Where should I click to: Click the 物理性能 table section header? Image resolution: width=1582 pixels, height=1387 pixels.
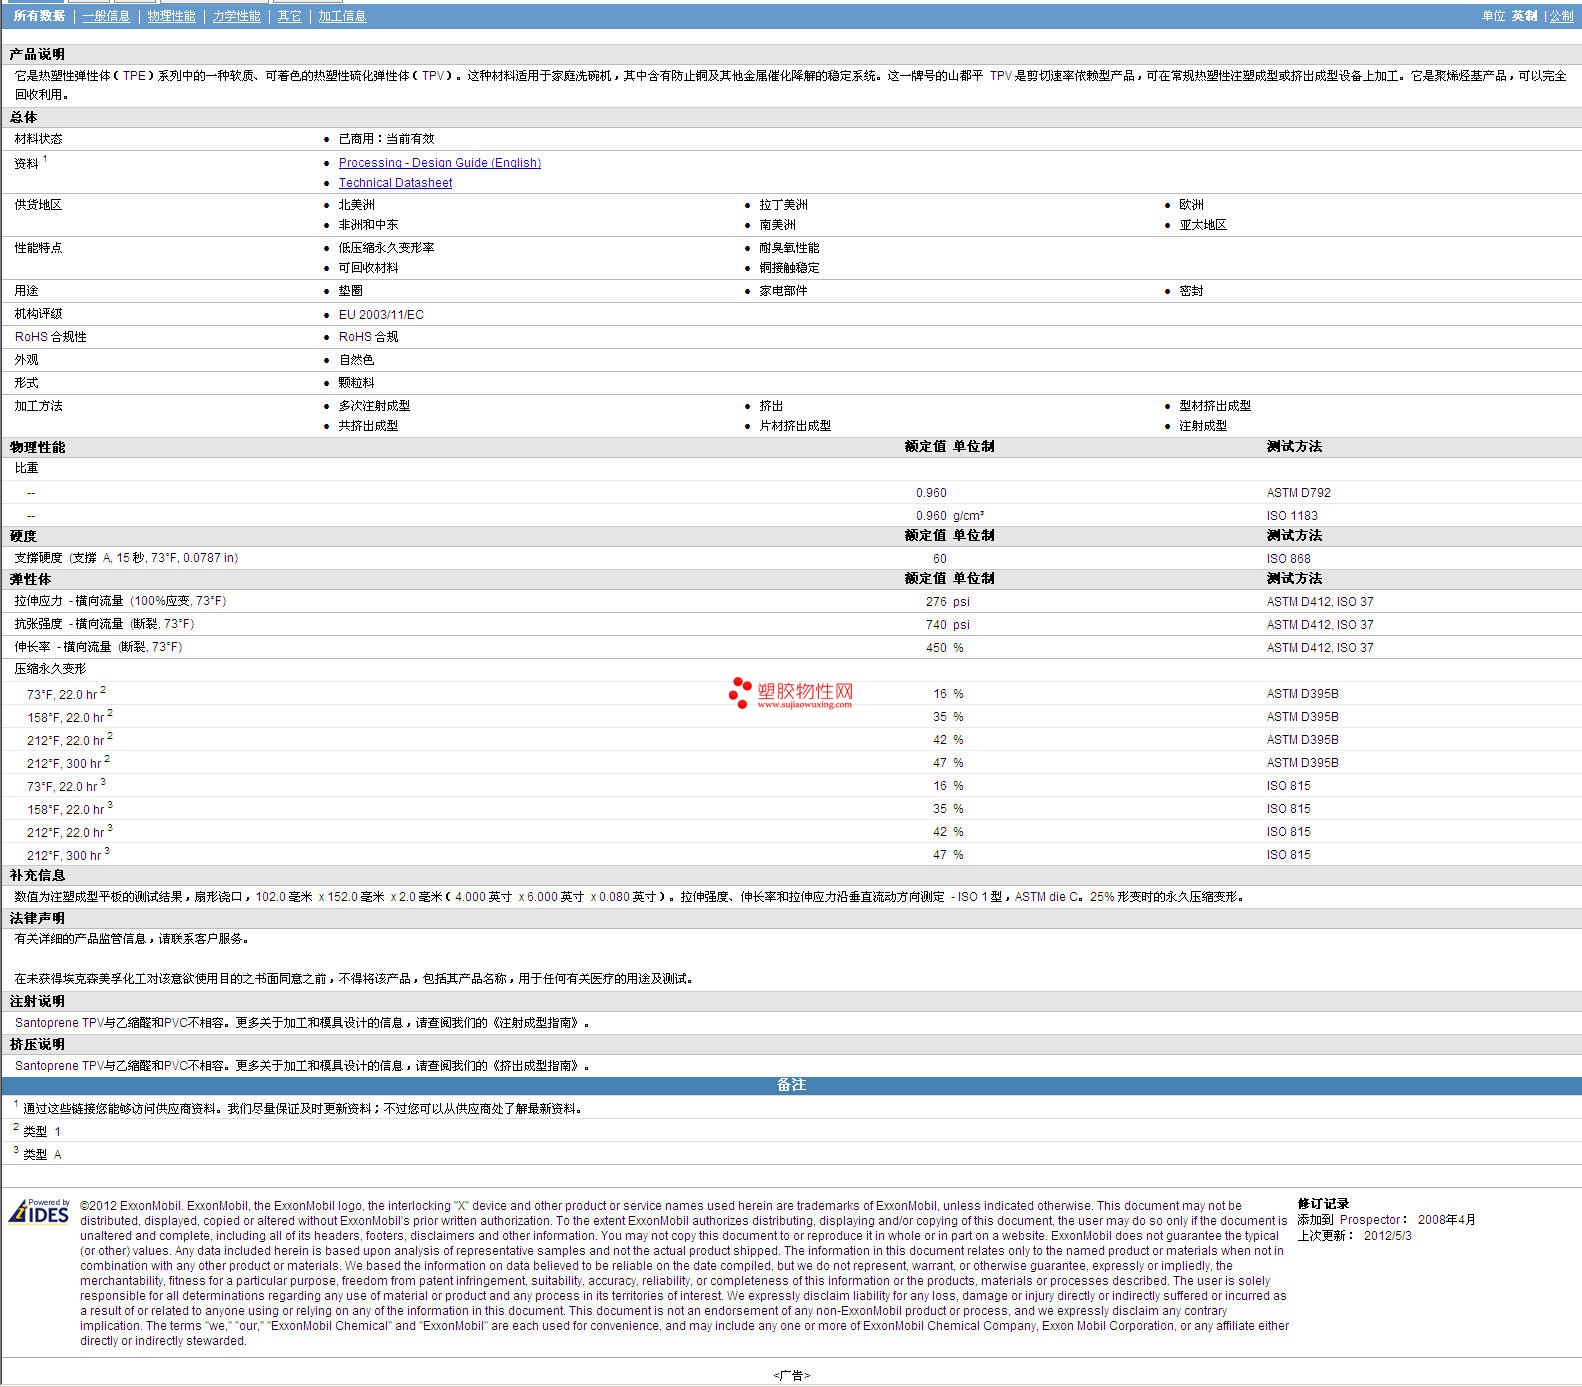tap(37, 447)
